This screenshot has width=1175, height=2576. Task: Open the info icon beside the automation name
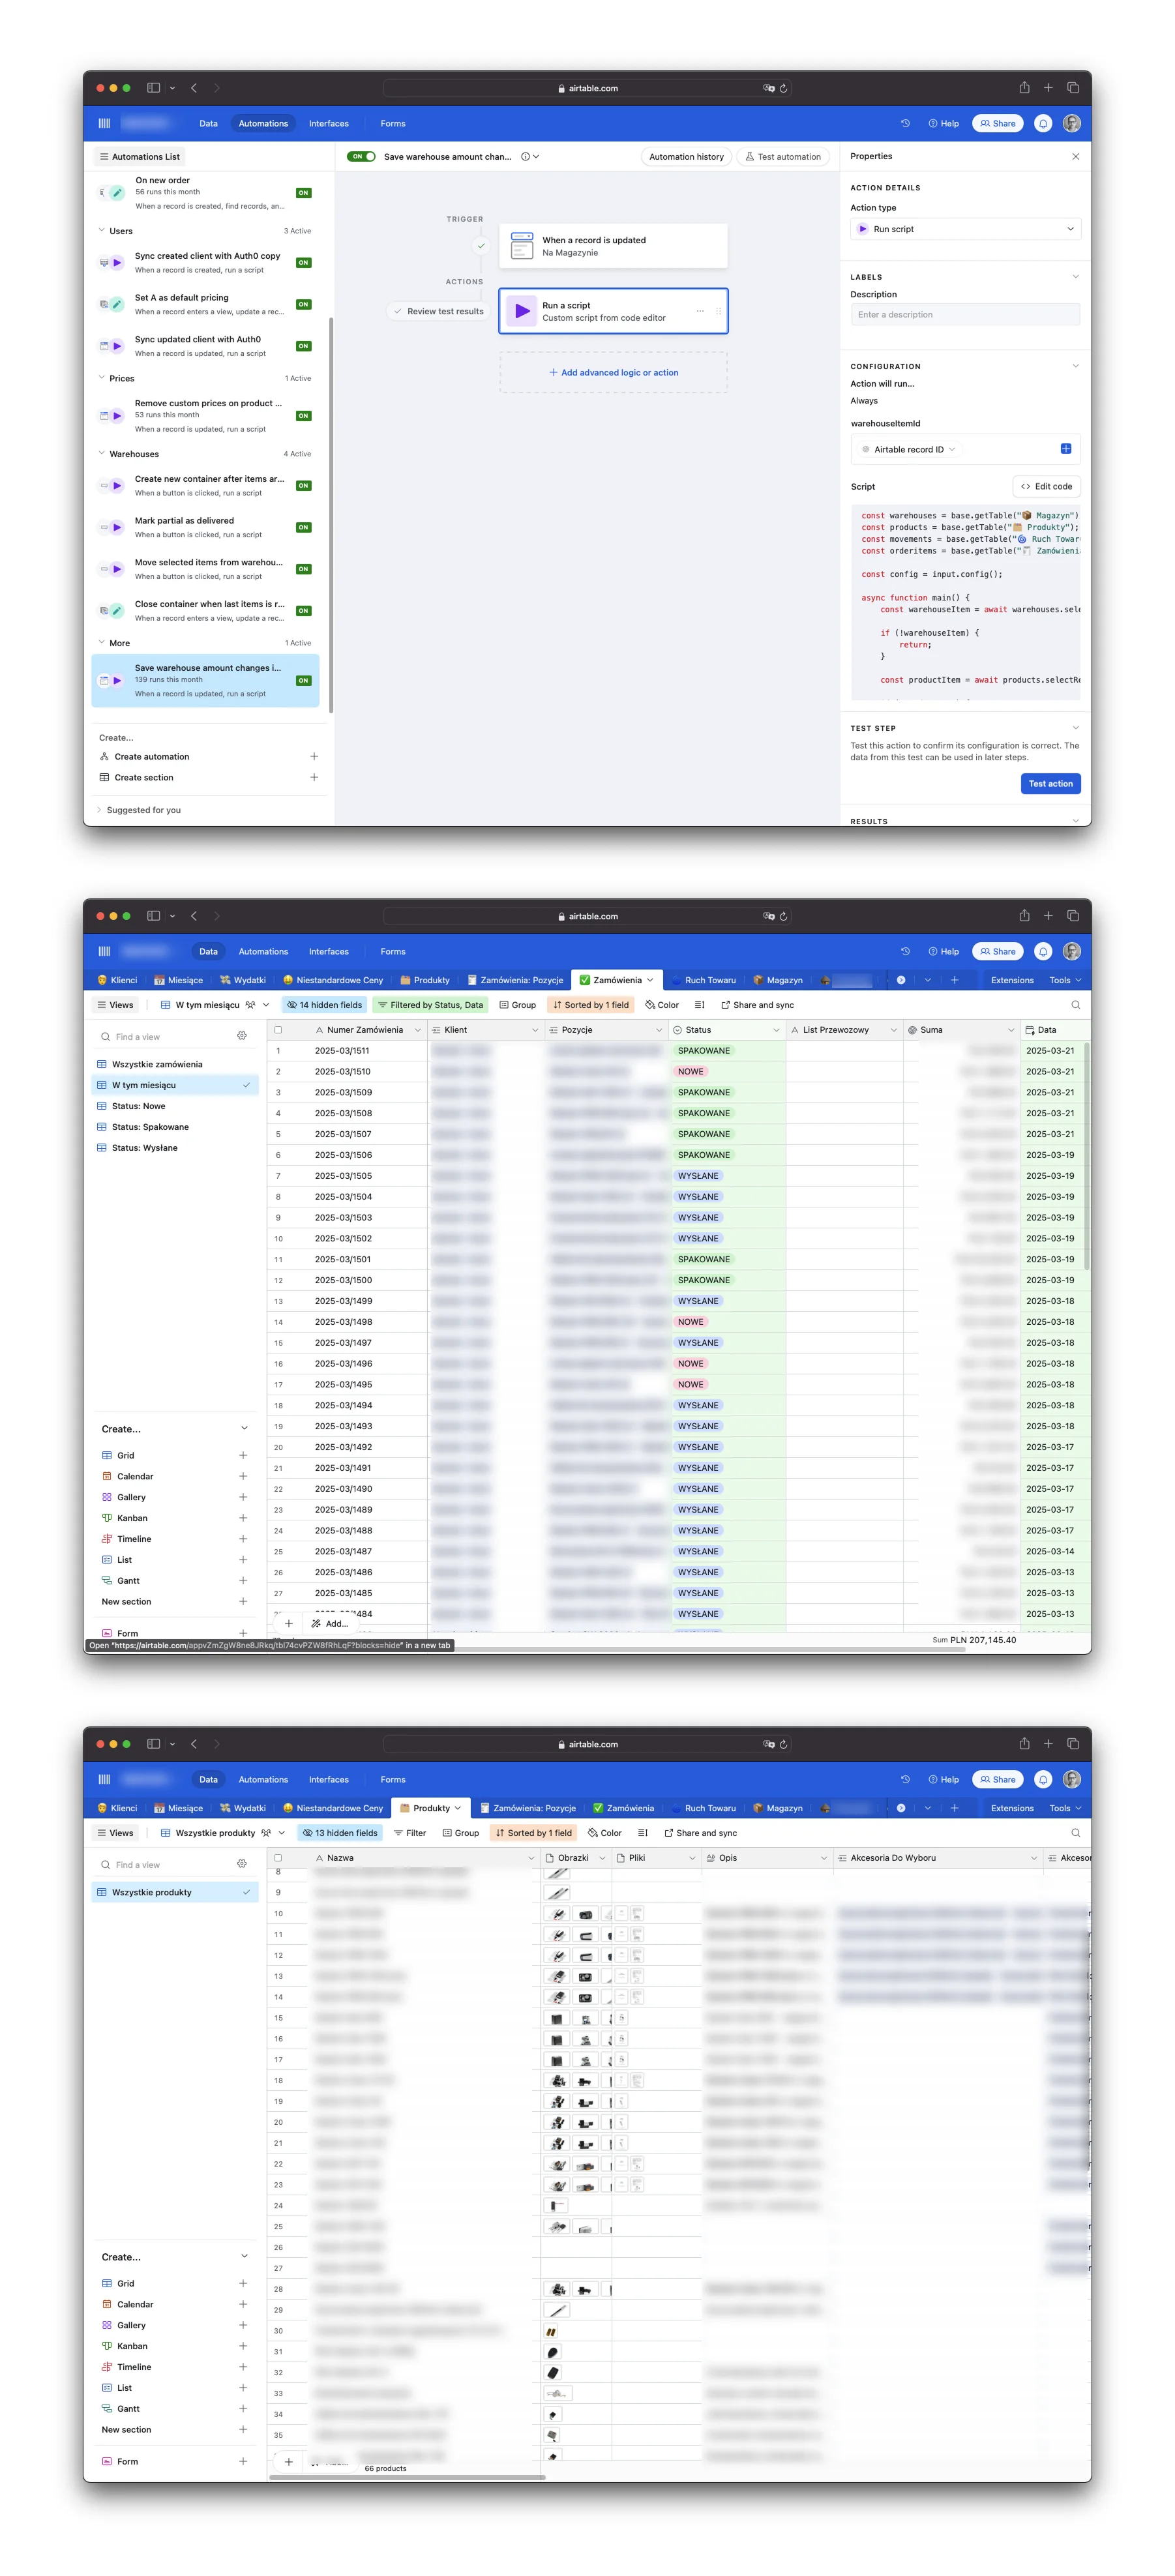coord(525,157)
